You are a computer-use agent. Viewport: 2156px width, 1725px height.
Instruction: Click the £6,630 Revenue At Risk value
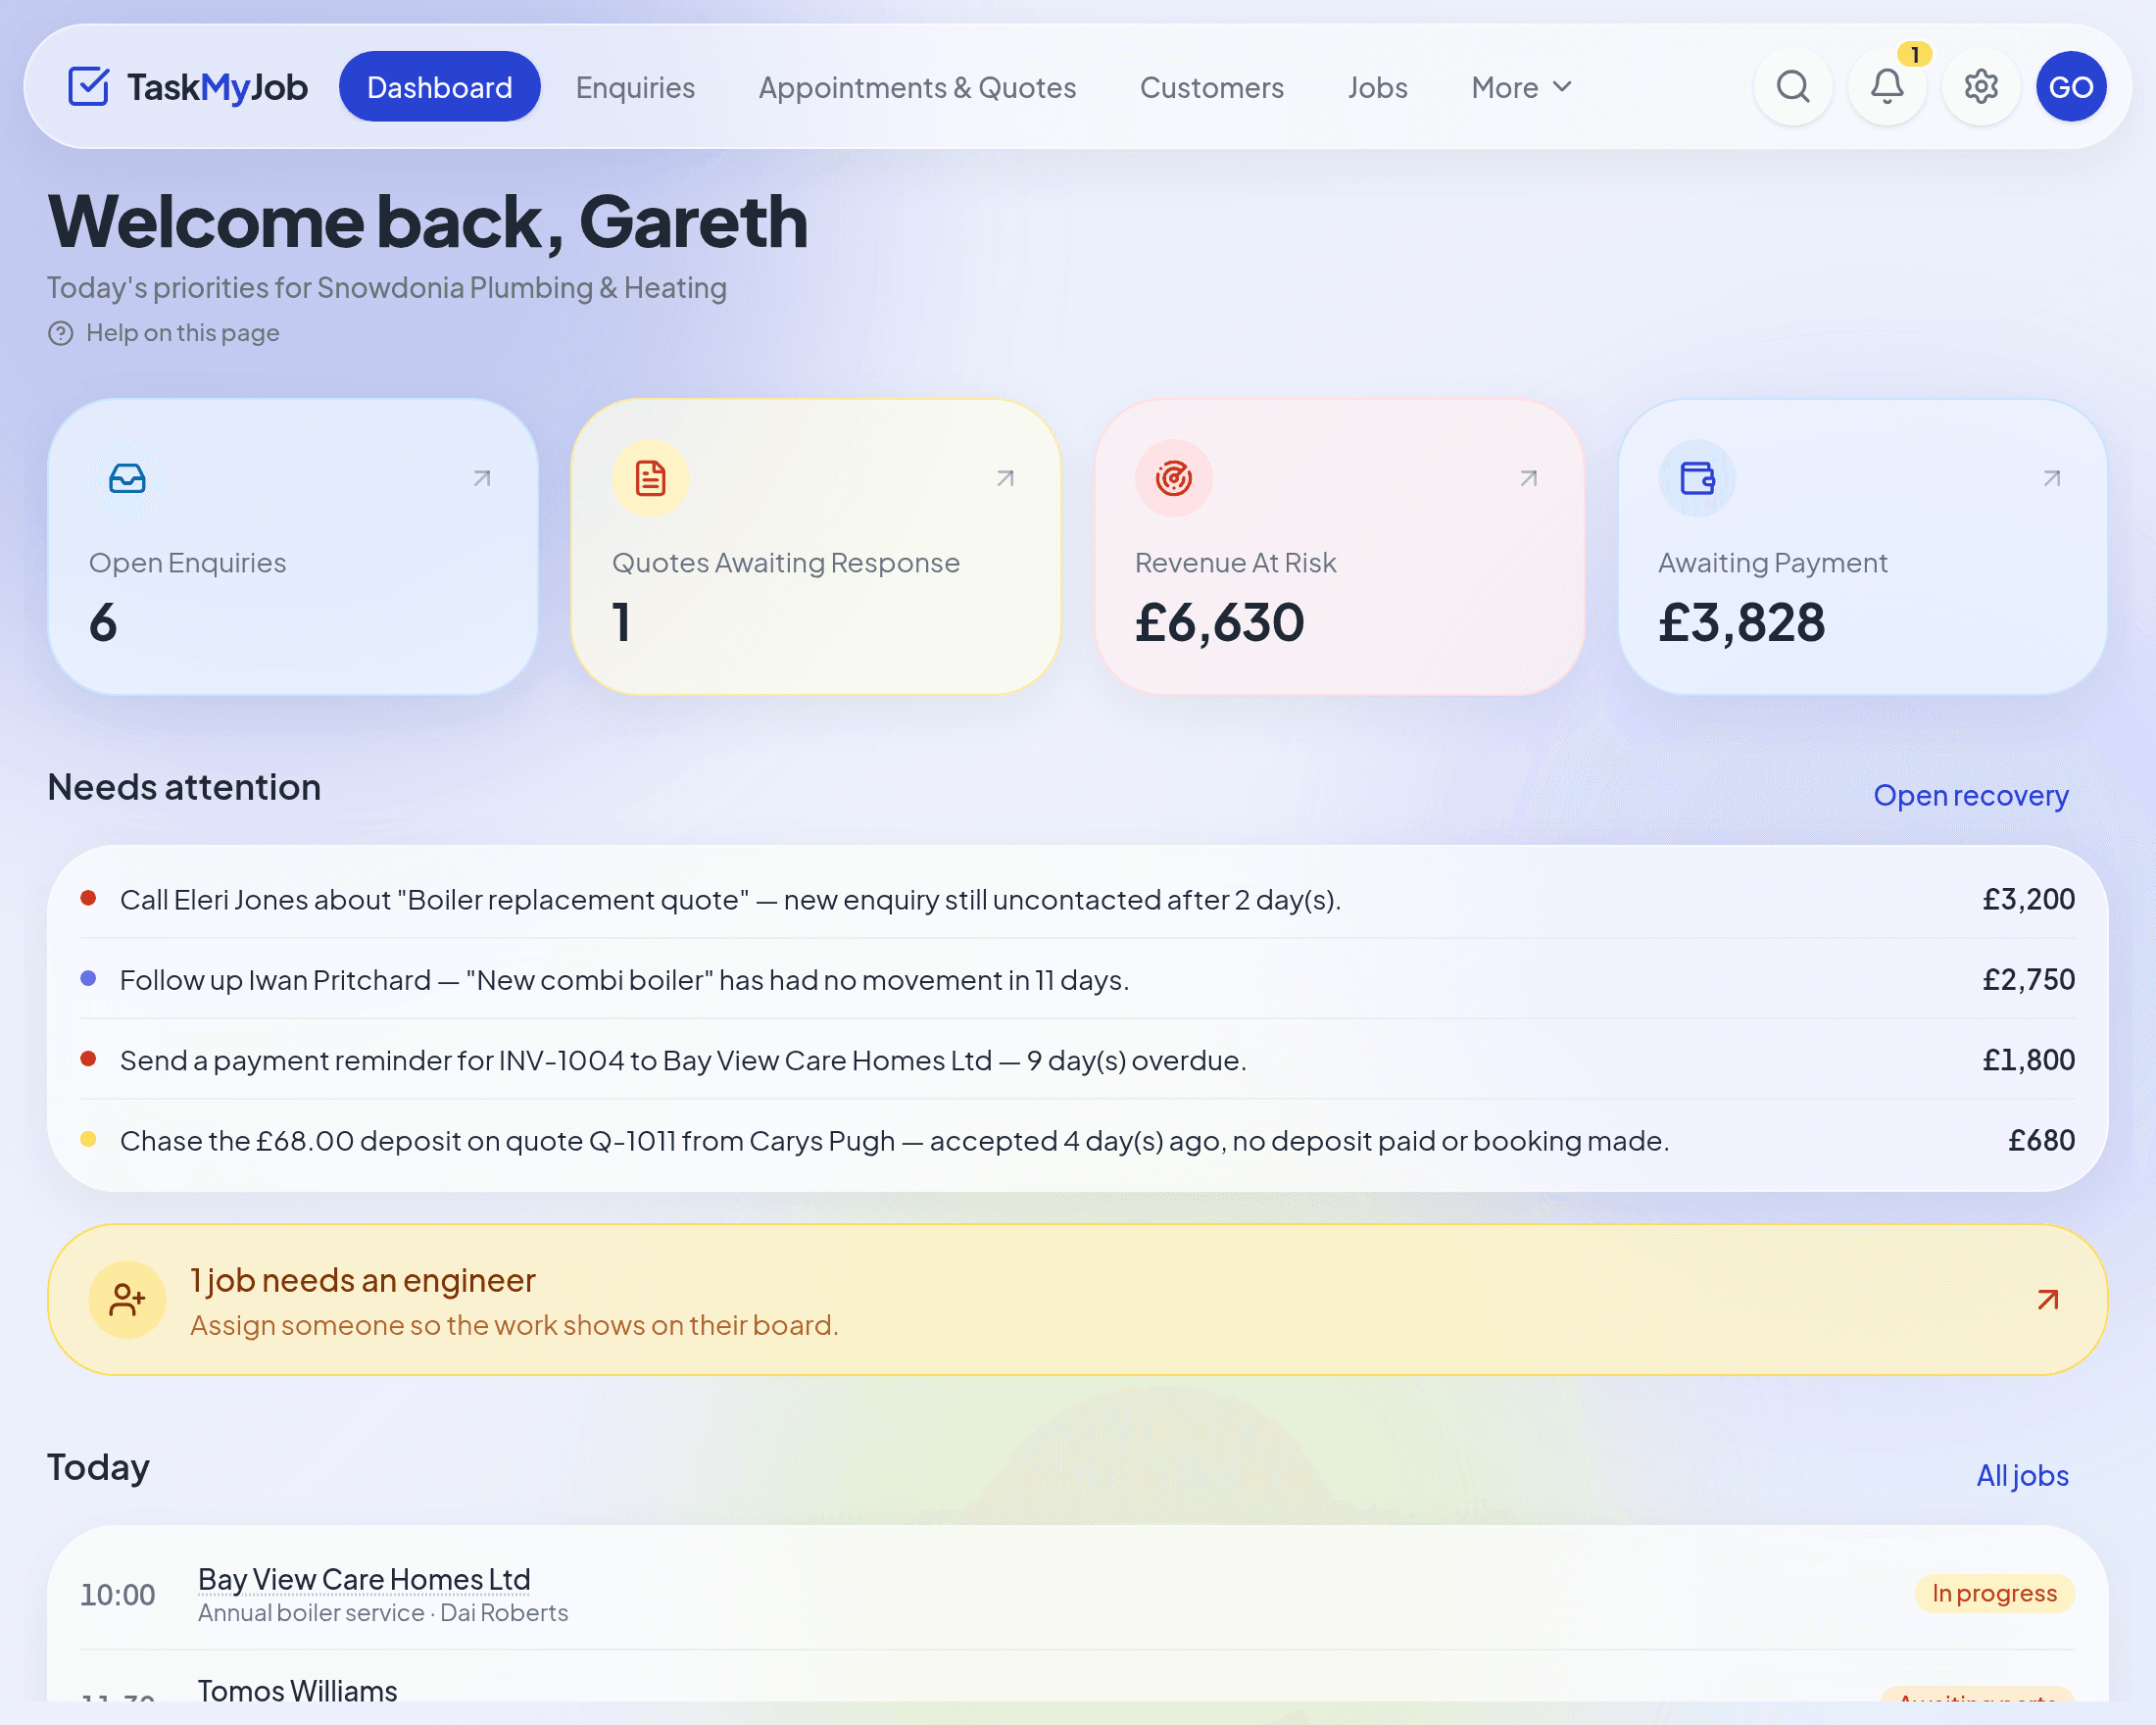click(1219, 623)
